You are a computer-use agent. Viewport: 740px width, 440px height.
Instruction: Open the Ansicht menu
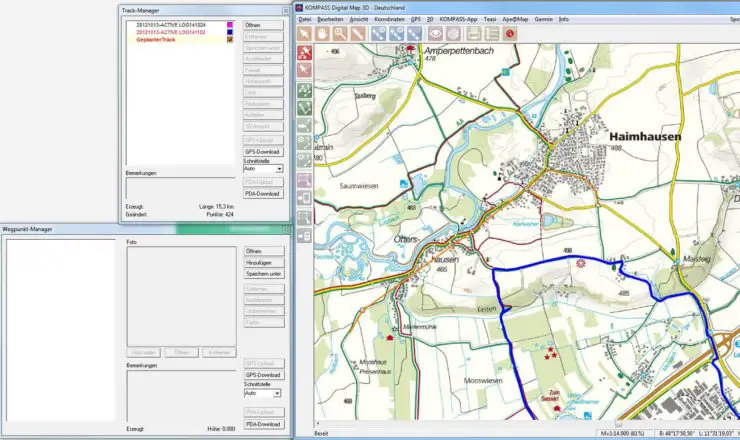coord(359,19)
